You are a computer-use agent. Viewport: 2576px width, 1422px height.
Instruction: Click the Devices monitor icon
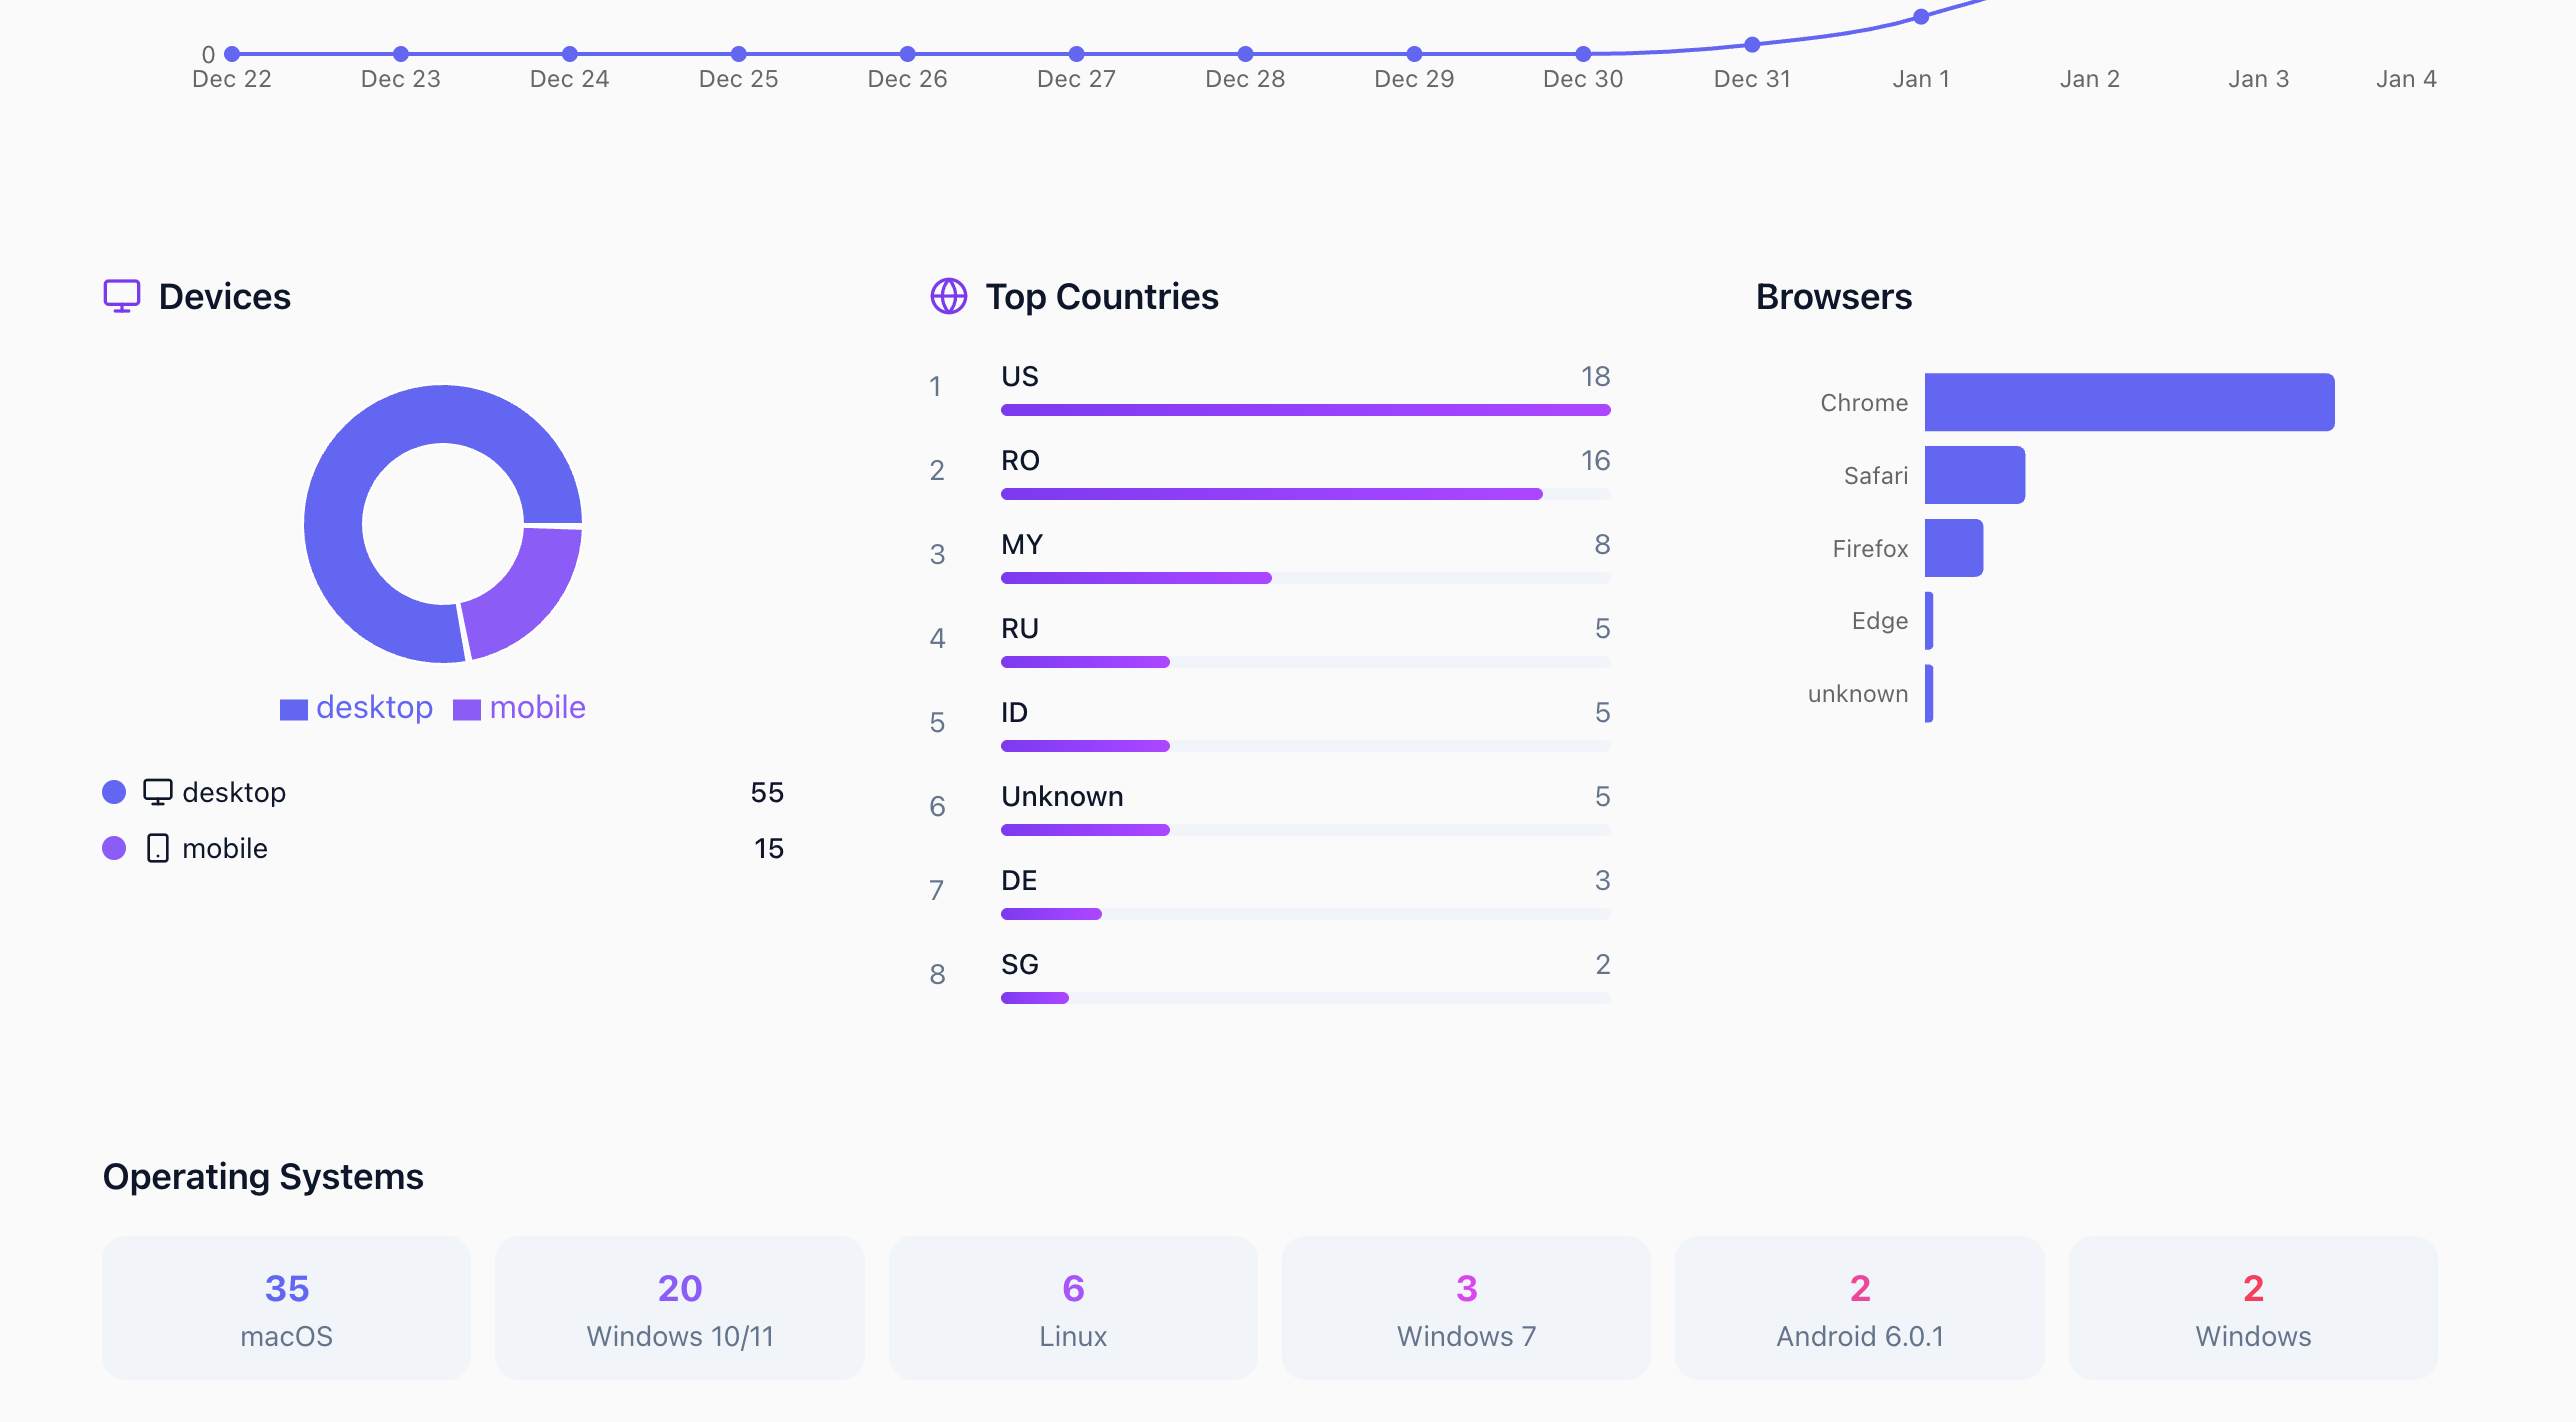[121, 296]
